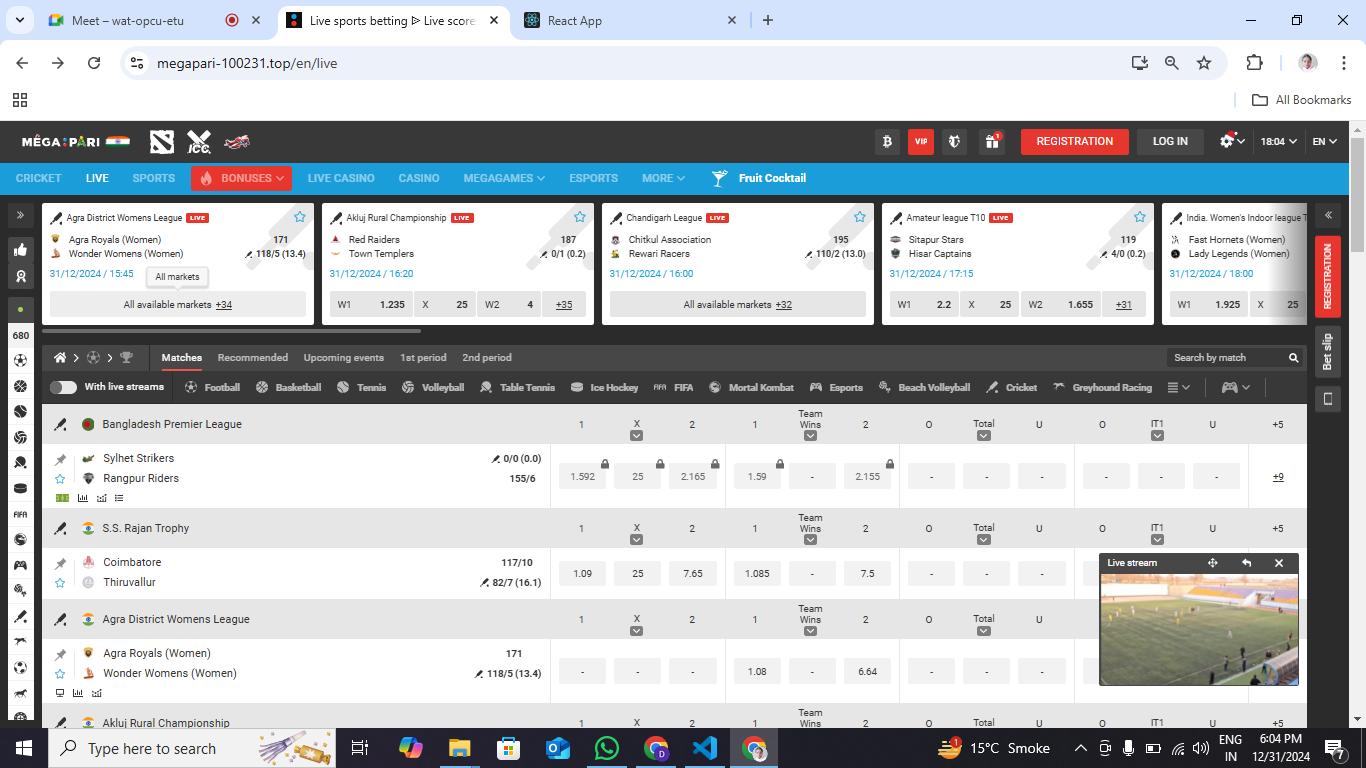The image size is (1366, 768).
Task: Expand the left sidebar with double chevron
Action: [x=20, y=215]
